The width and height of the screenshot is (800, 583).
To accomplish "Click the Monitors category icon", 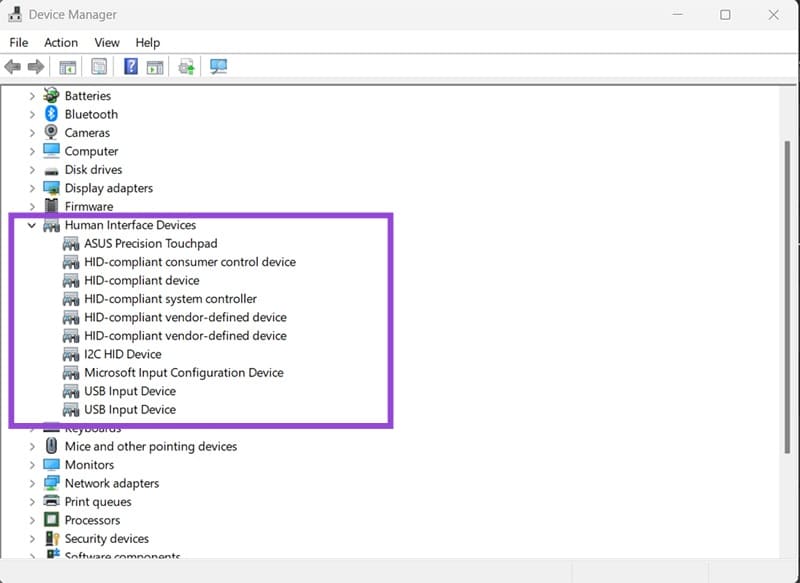I will pyautogui.click(x=51, y=465).
